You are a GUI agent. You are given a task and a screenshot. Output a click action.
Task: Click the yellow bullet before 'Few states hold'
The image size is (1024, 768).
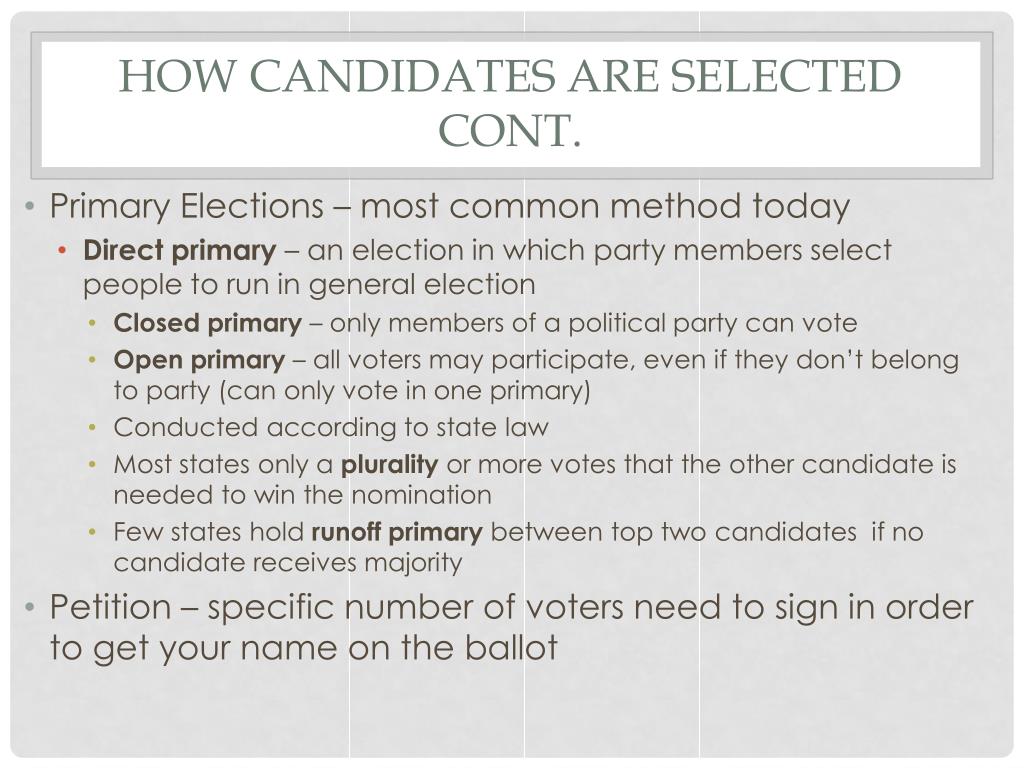click(x=93, y=532)
